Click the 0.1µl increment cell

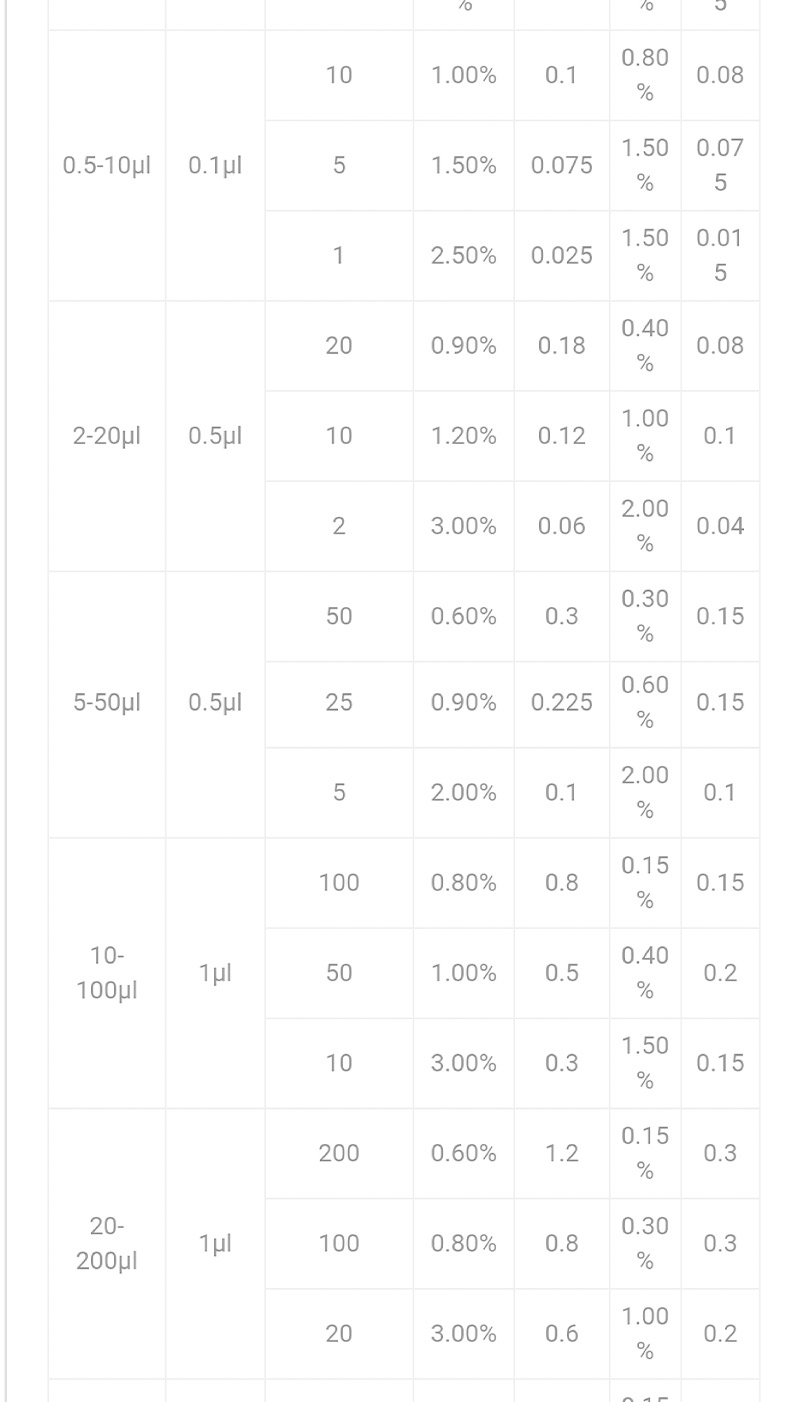pyautogui.click(x=215, y=165)
